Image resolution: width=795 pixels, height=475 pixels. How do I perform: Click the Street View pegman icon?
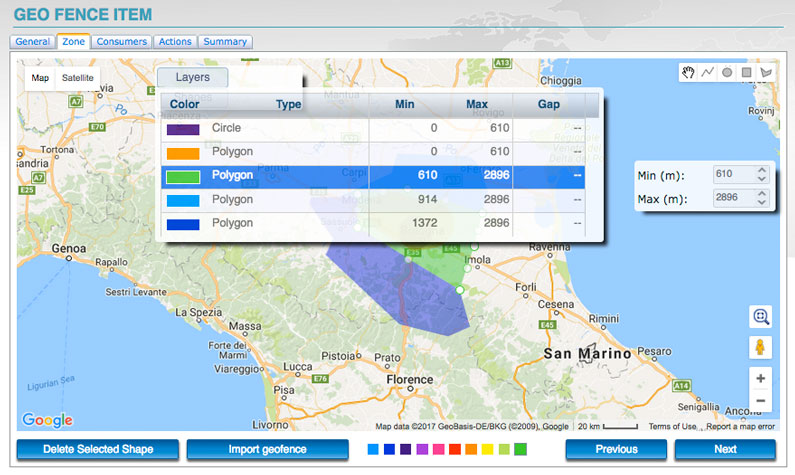760,348
